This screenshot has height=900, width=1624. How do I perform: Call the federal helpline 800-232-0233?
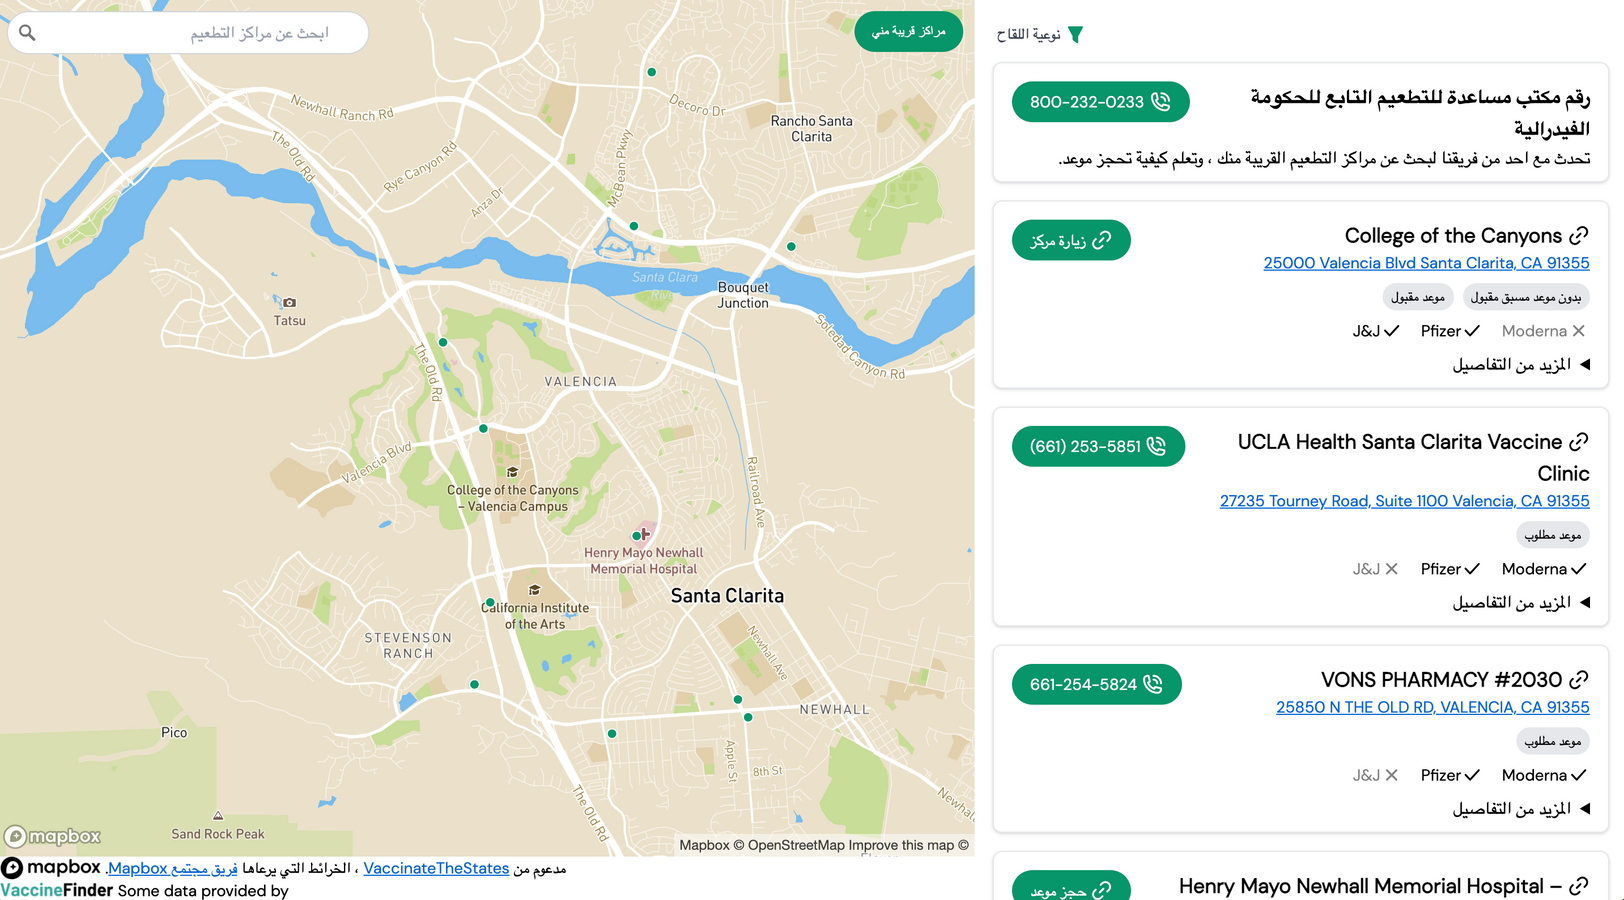pyautogui.click(x=1100, y=102)
